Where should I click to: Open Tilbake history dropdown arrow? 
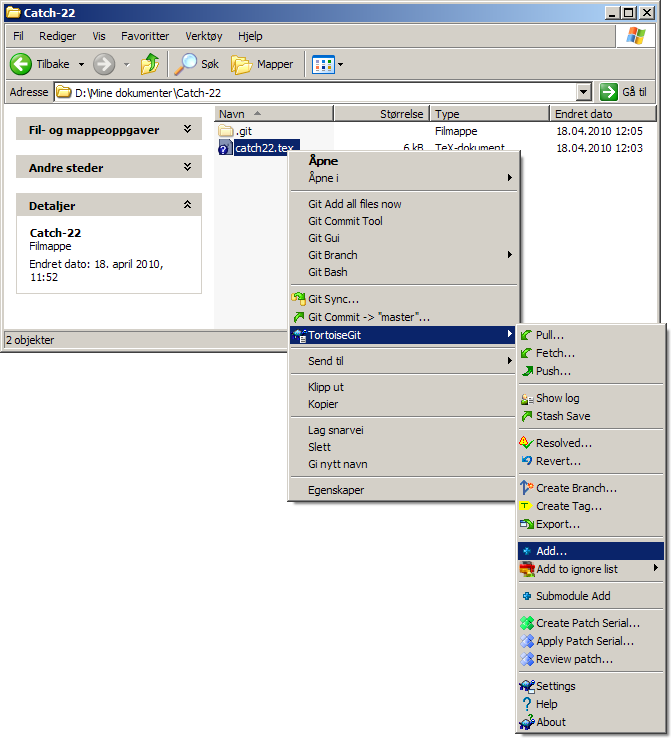[81, 64]
